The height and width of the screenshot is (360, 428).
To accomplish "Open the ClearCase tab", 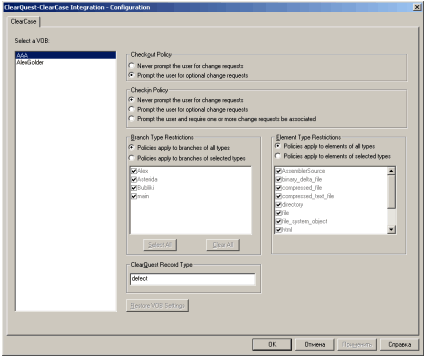I will pos(23,22).
